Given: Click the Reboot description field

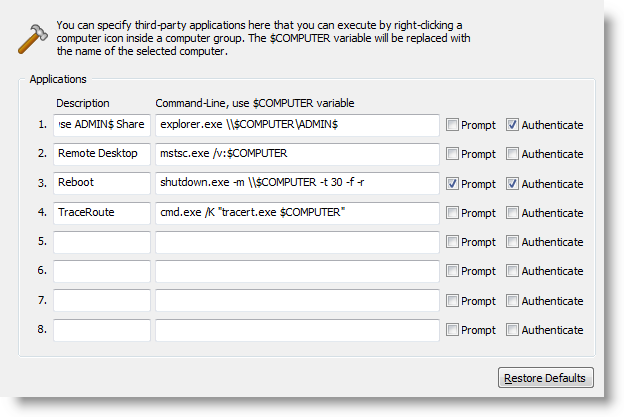Looking at the screenshot, I should pos(102,183).
